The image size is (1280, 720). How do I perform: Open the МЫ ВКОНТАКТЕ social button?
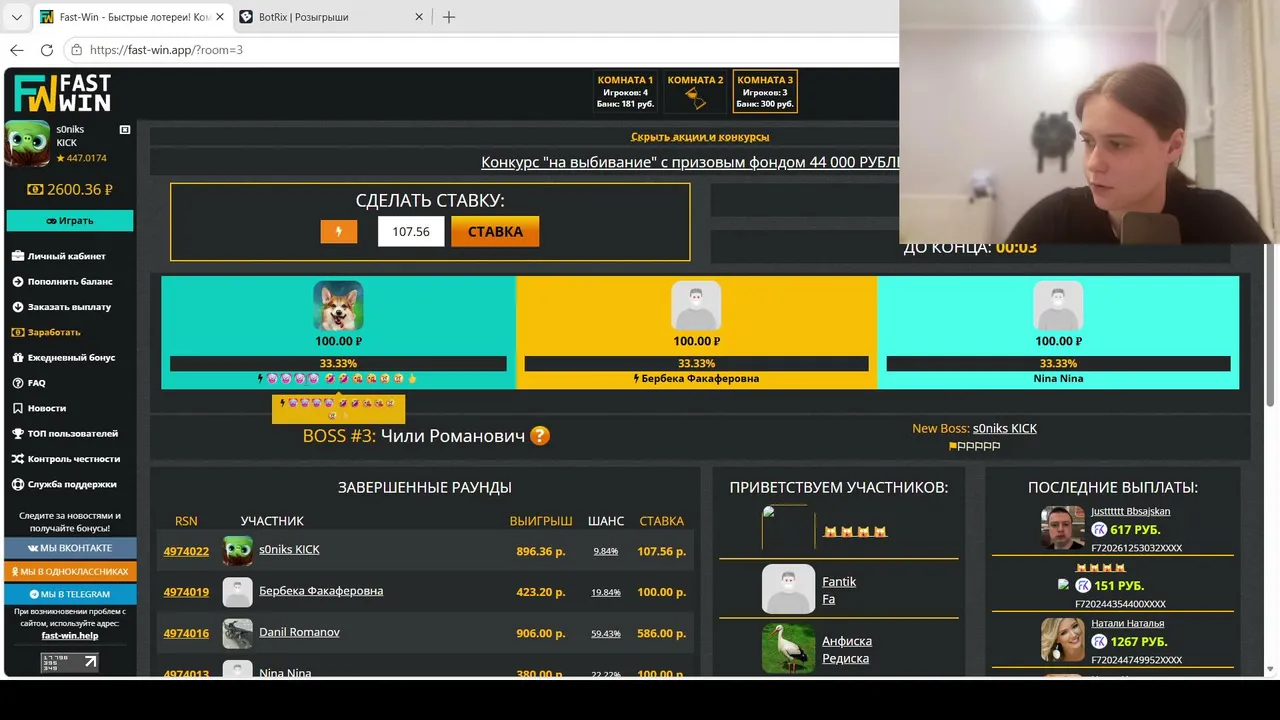(x=70, y=548)
